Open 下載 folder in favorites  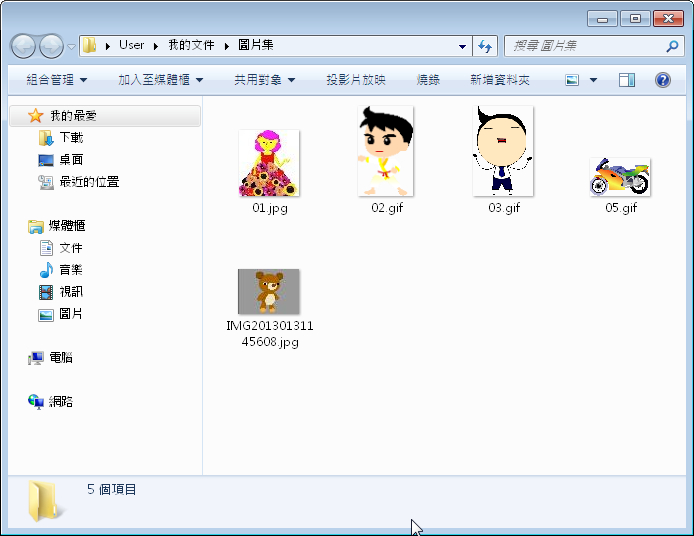tap(71, 138)
